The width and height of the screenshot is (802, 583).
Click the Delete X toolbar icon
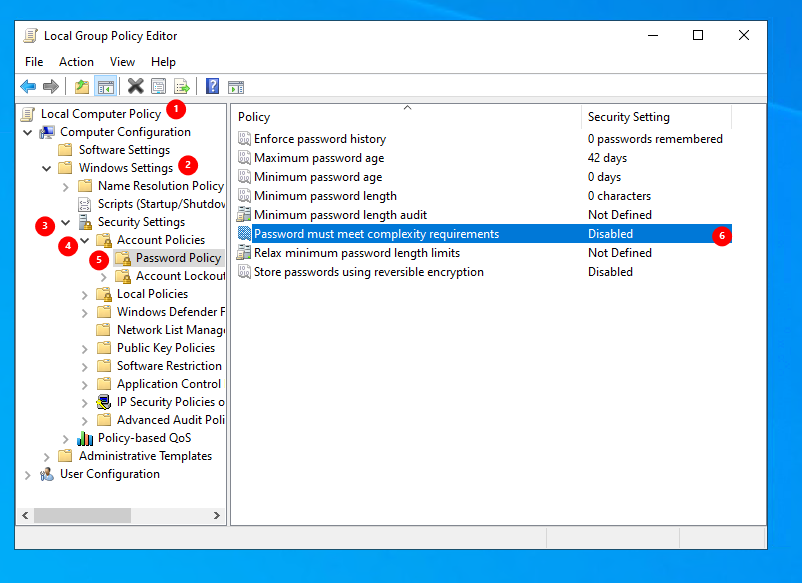[135, 87]
